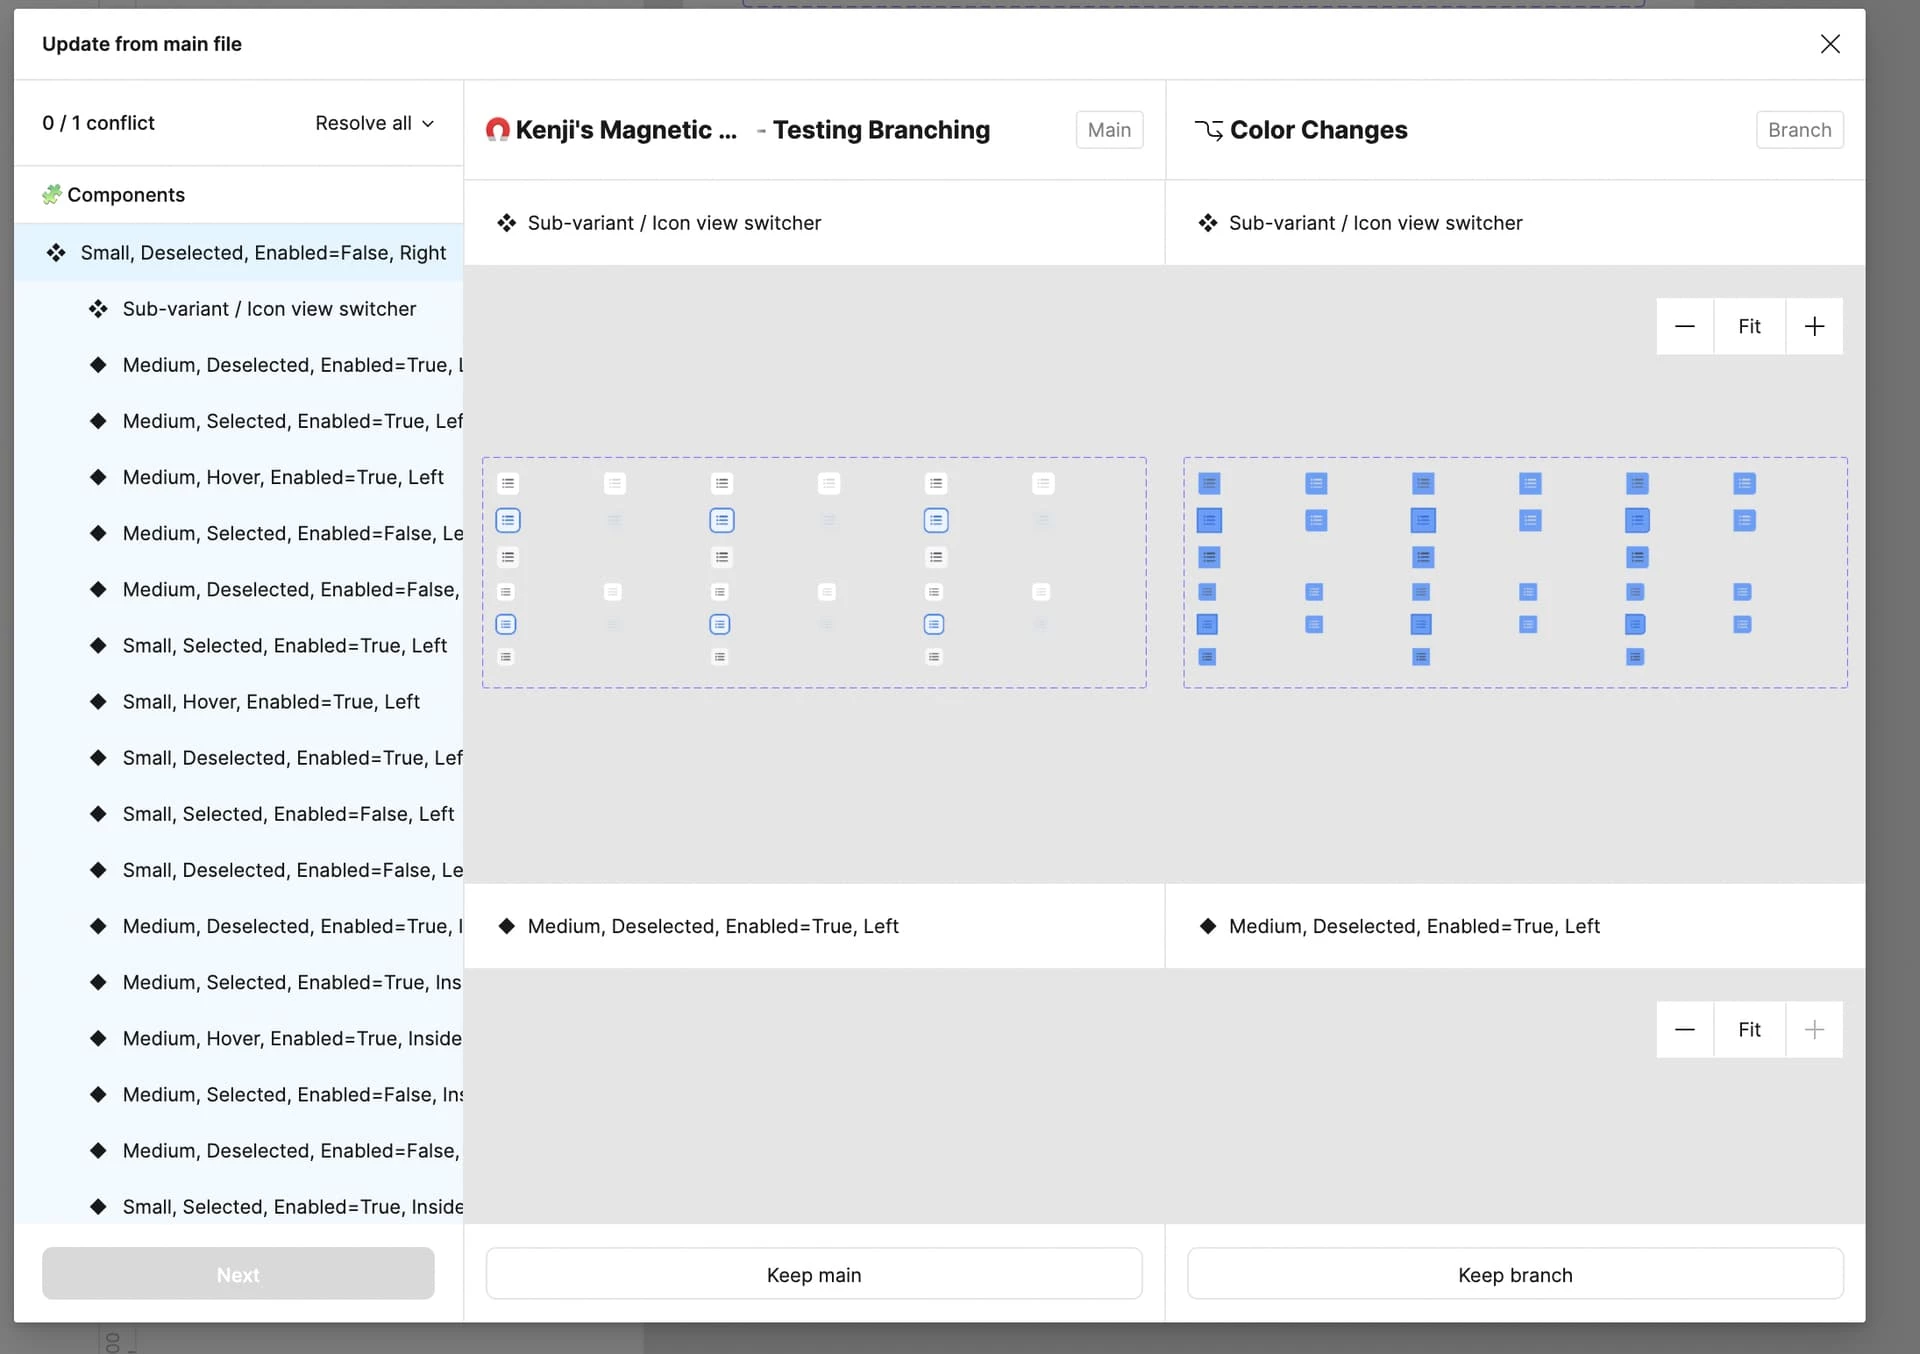Click Keep main button
The image size is (1920, 1354).
[813, 1274]
